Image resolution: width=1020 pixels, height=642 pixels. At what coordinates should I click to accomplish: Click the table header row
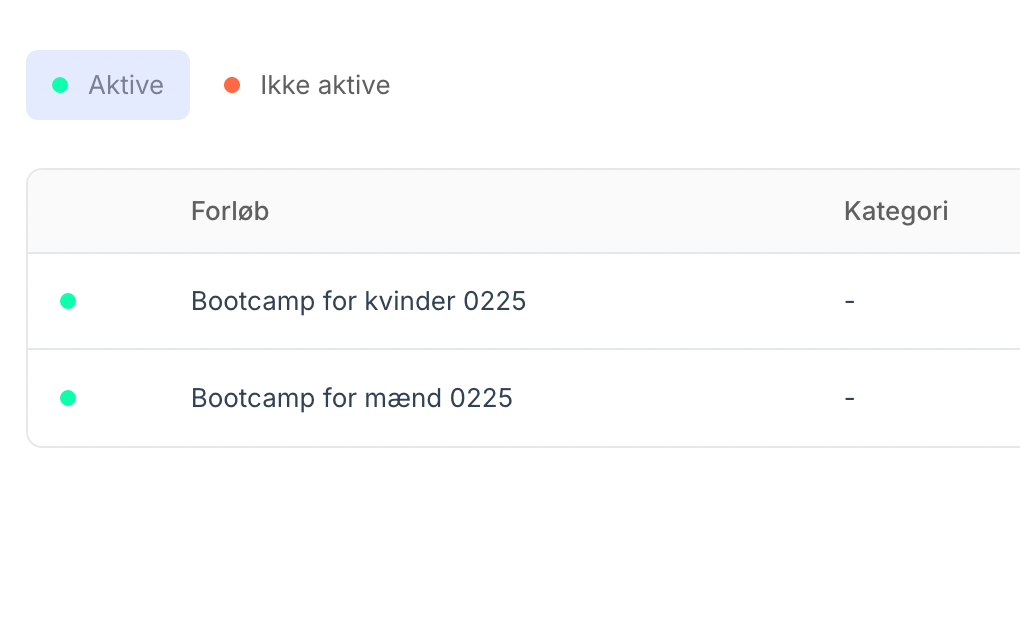(520, 211)
